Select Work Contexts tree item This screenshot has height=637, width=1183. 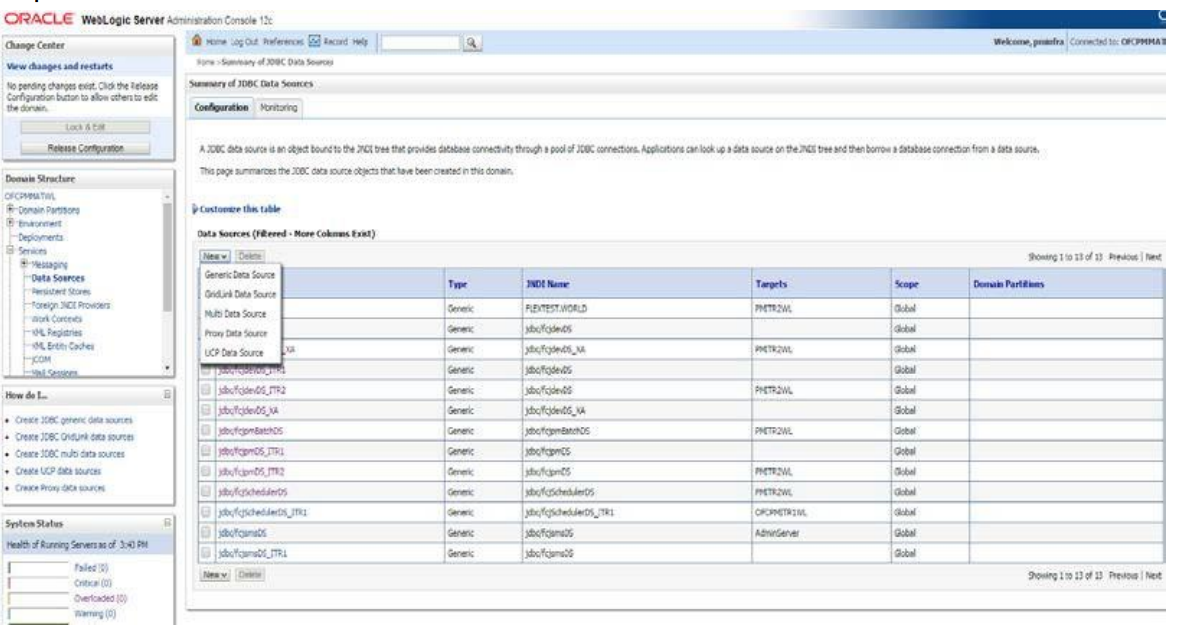[57, 318]
